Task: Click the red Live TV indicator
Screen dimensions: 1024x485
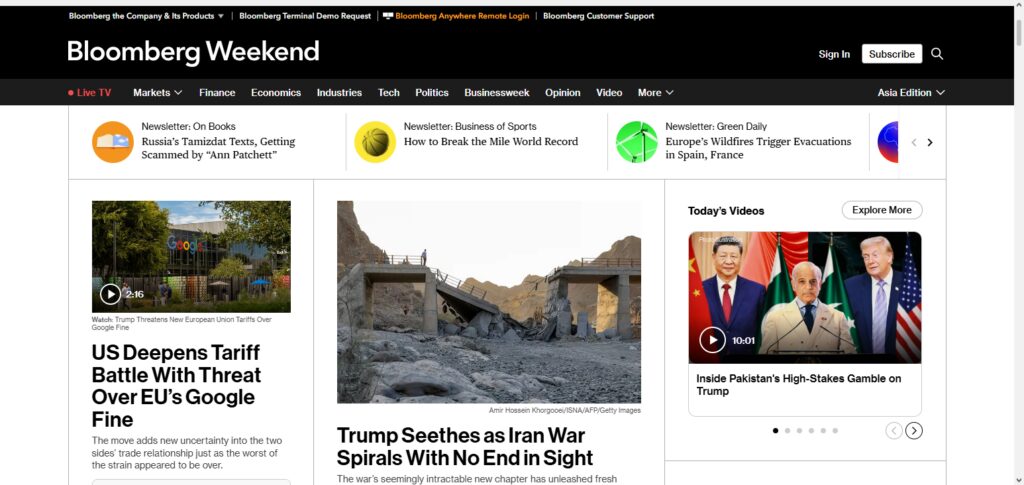Action: tap(89, 93)
